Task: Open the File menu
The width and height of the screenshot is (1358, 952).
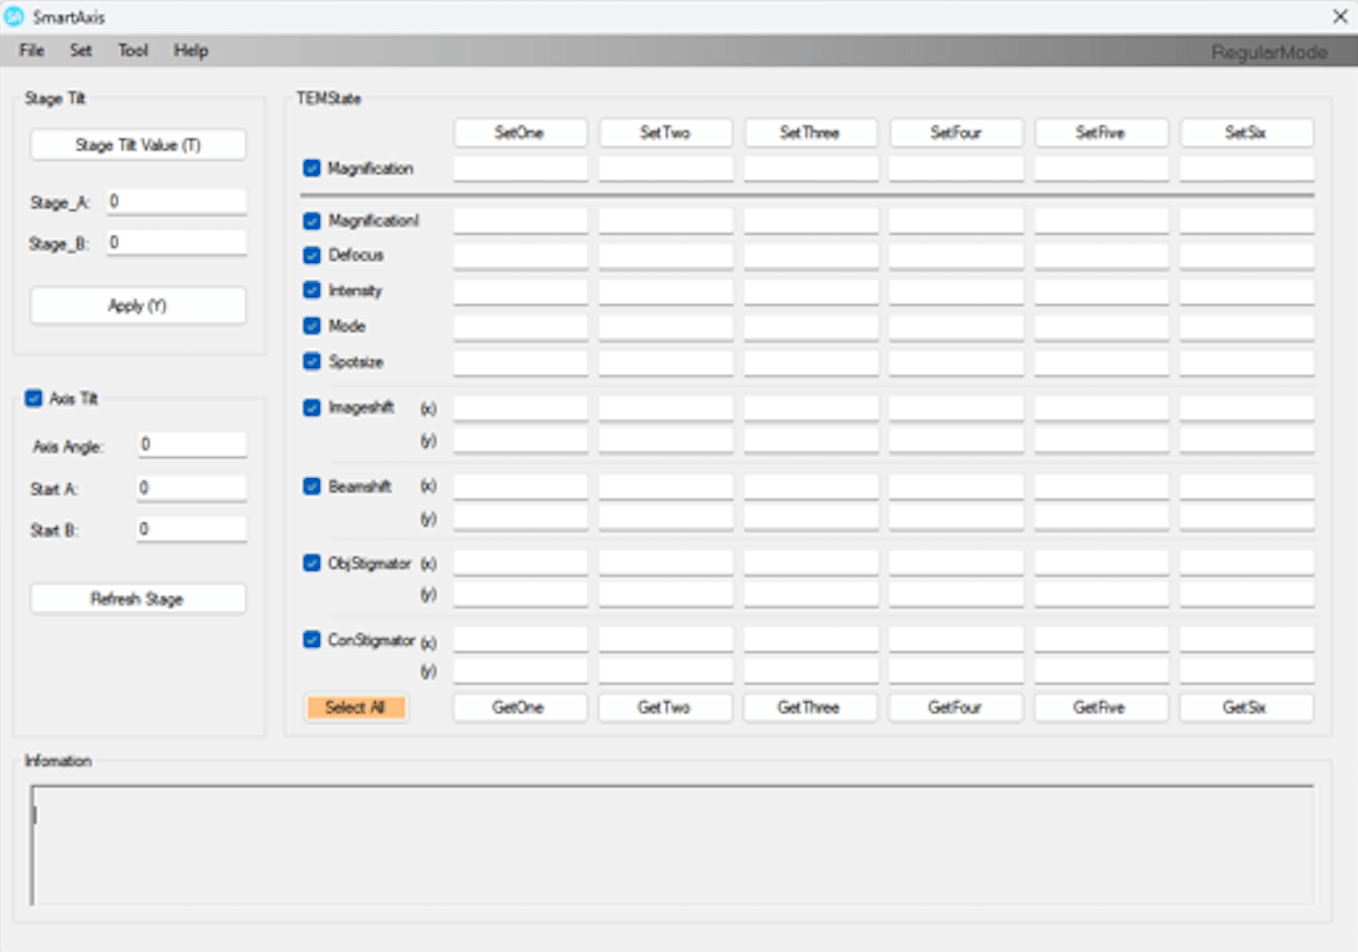Action: (x=32, y=51)
